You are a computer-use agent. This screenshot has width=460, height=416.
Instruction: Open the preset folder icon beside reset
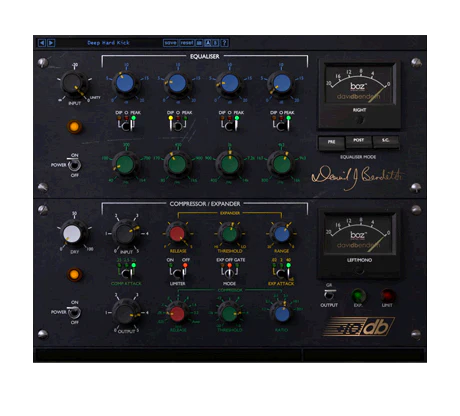tap(199, 43)
